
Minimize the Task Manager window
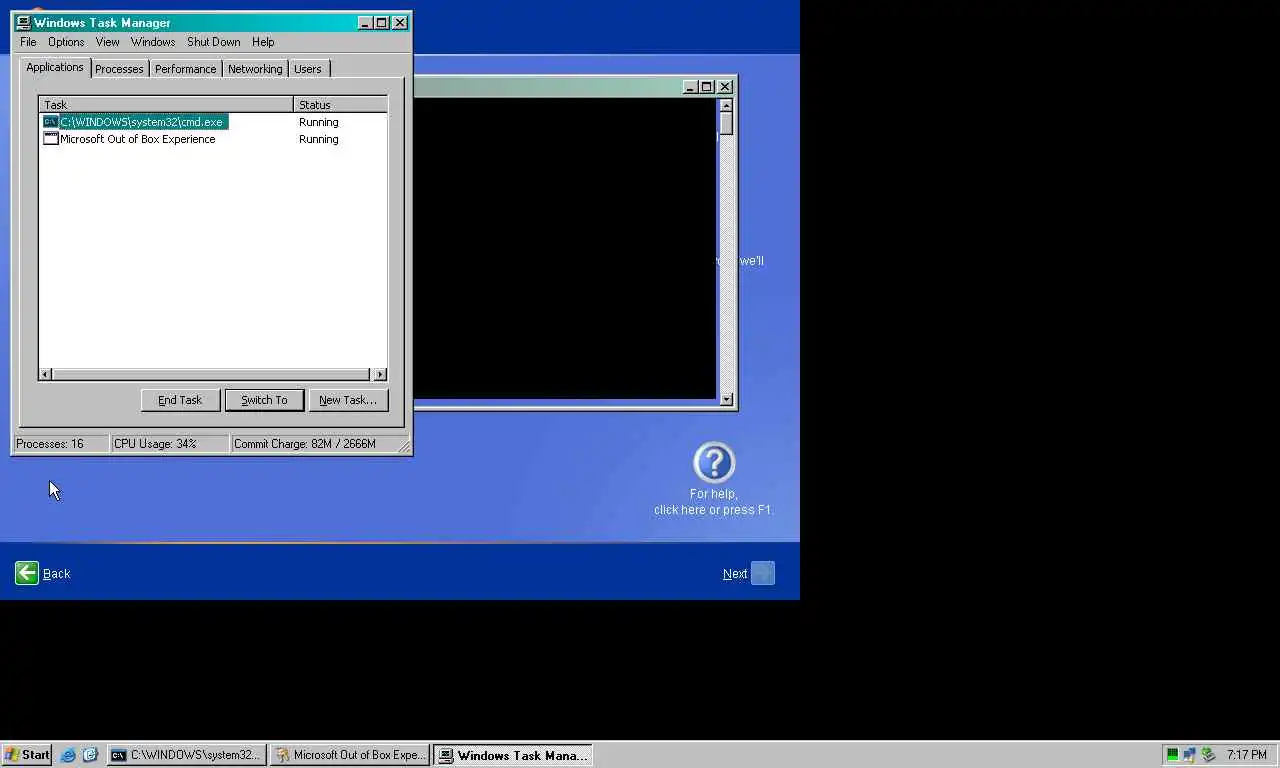coord(365,22)
